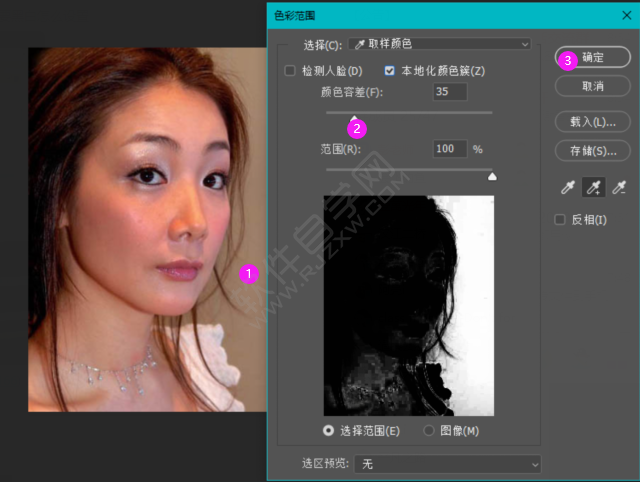Screen dimensions: 640x482
Task: Choose the 选择范围(E) radio button
Action: pyautogui.click(x=328, y=431)
